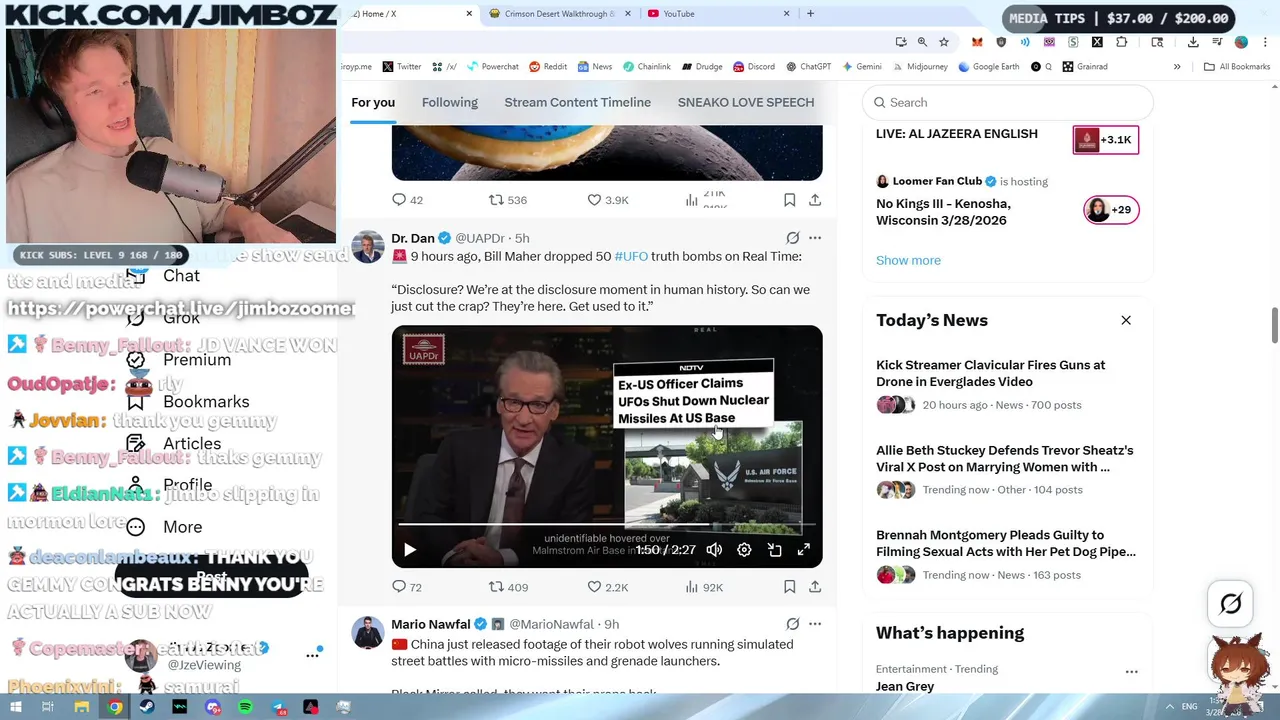Open Grok icon on Dr. Dan's post
The width and height of the screenshot is (1280, 720).
792,238
